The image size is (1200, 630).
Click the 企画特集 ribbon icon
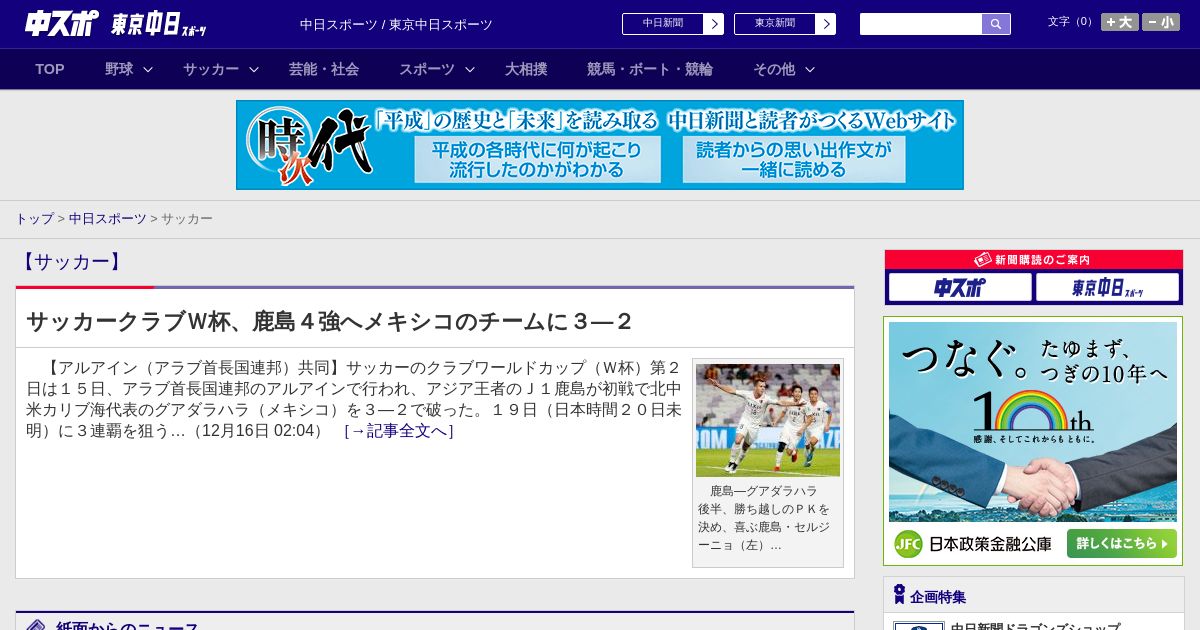click(x=899, y=595)
